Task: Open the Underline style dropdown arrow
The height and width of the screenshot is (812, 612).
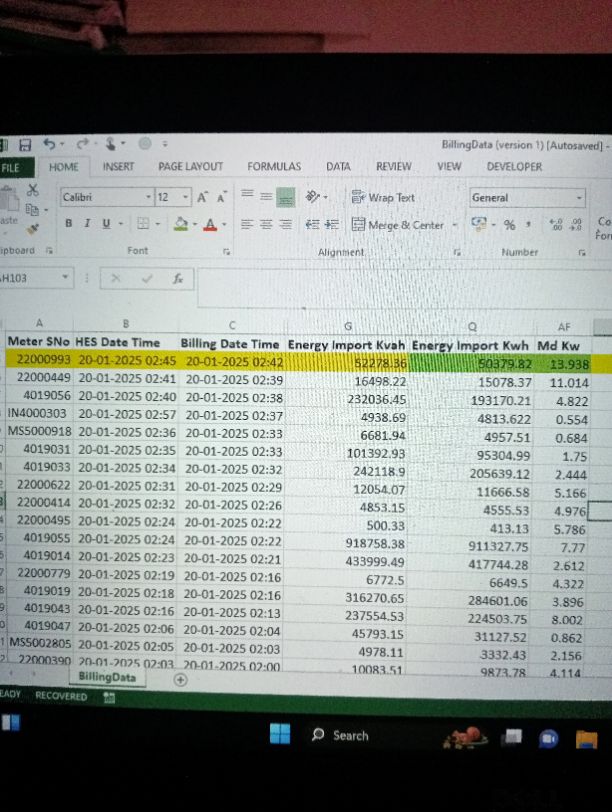Action: [121, 224]
